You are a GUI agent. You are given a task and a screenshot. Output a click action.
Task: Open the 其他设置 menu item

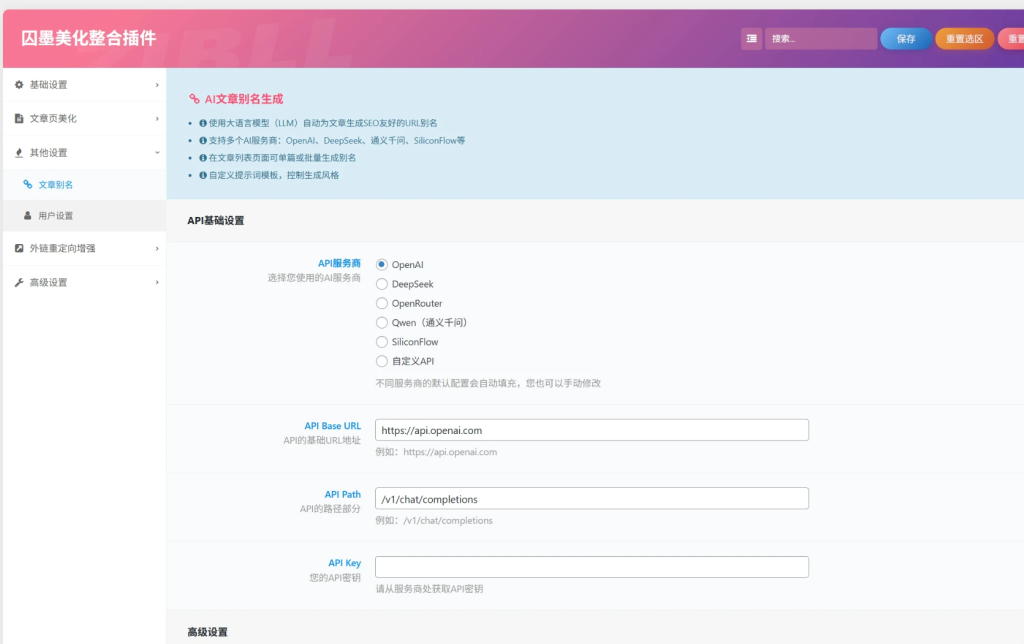click(85, 153)
